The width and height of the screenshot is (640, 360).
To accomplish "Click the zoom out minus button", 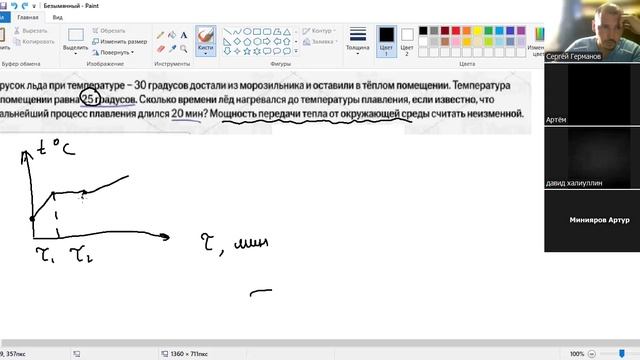I will click(x=592, y=354).
